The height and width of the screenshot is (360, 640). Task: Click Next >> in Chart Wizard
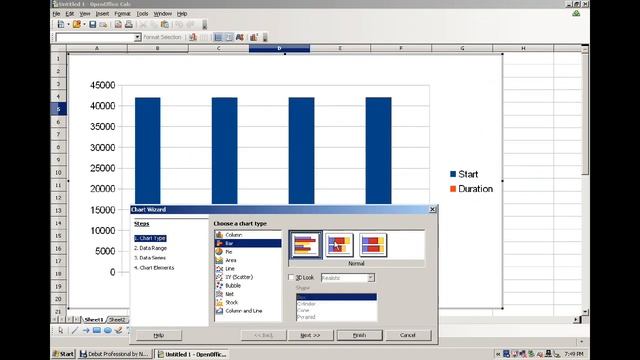pos(311,335)
